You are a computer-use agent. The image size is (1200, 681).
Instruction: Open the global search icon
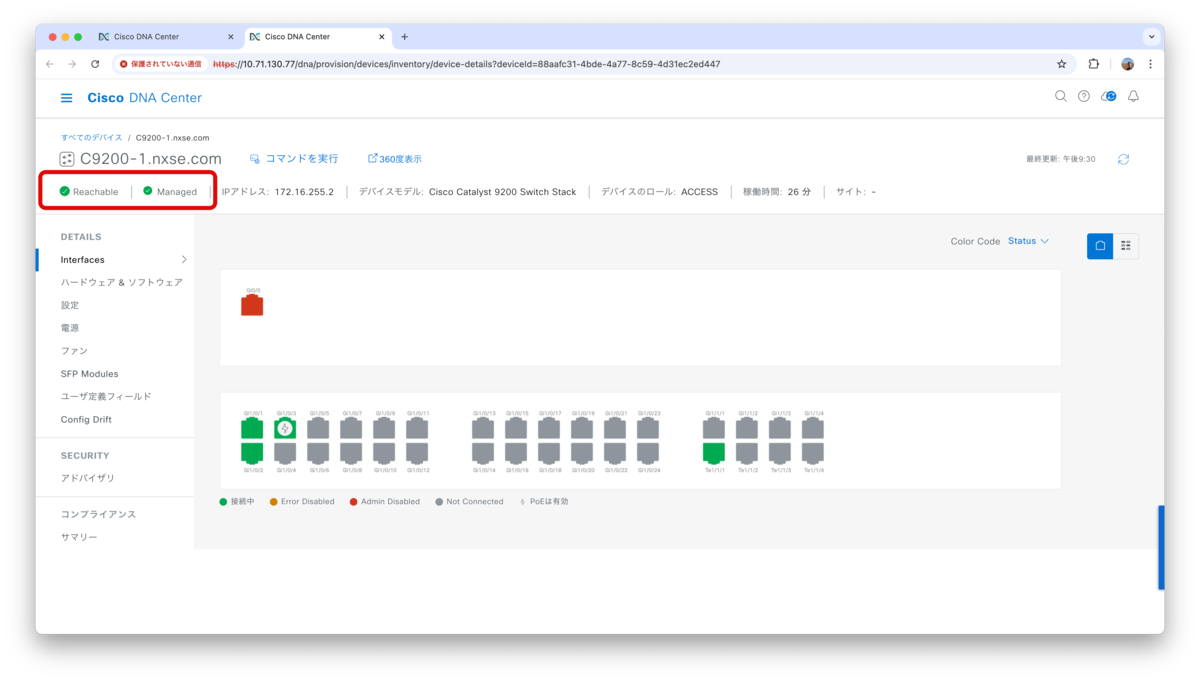point(1060,96)
